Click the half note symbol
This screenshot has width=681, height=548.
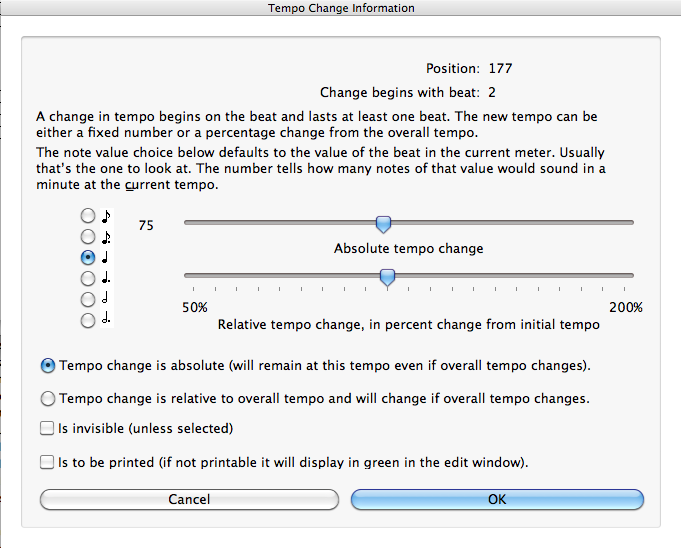tap(105, 299)
